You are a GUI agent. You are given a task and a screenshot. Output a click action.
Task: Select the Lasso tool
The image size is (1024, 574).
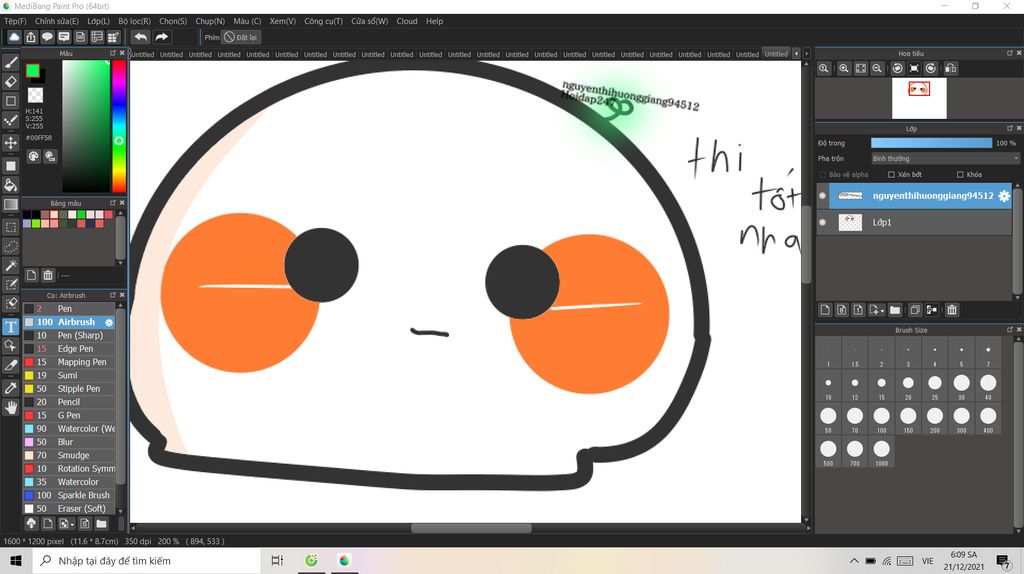[x=11, y=246]
